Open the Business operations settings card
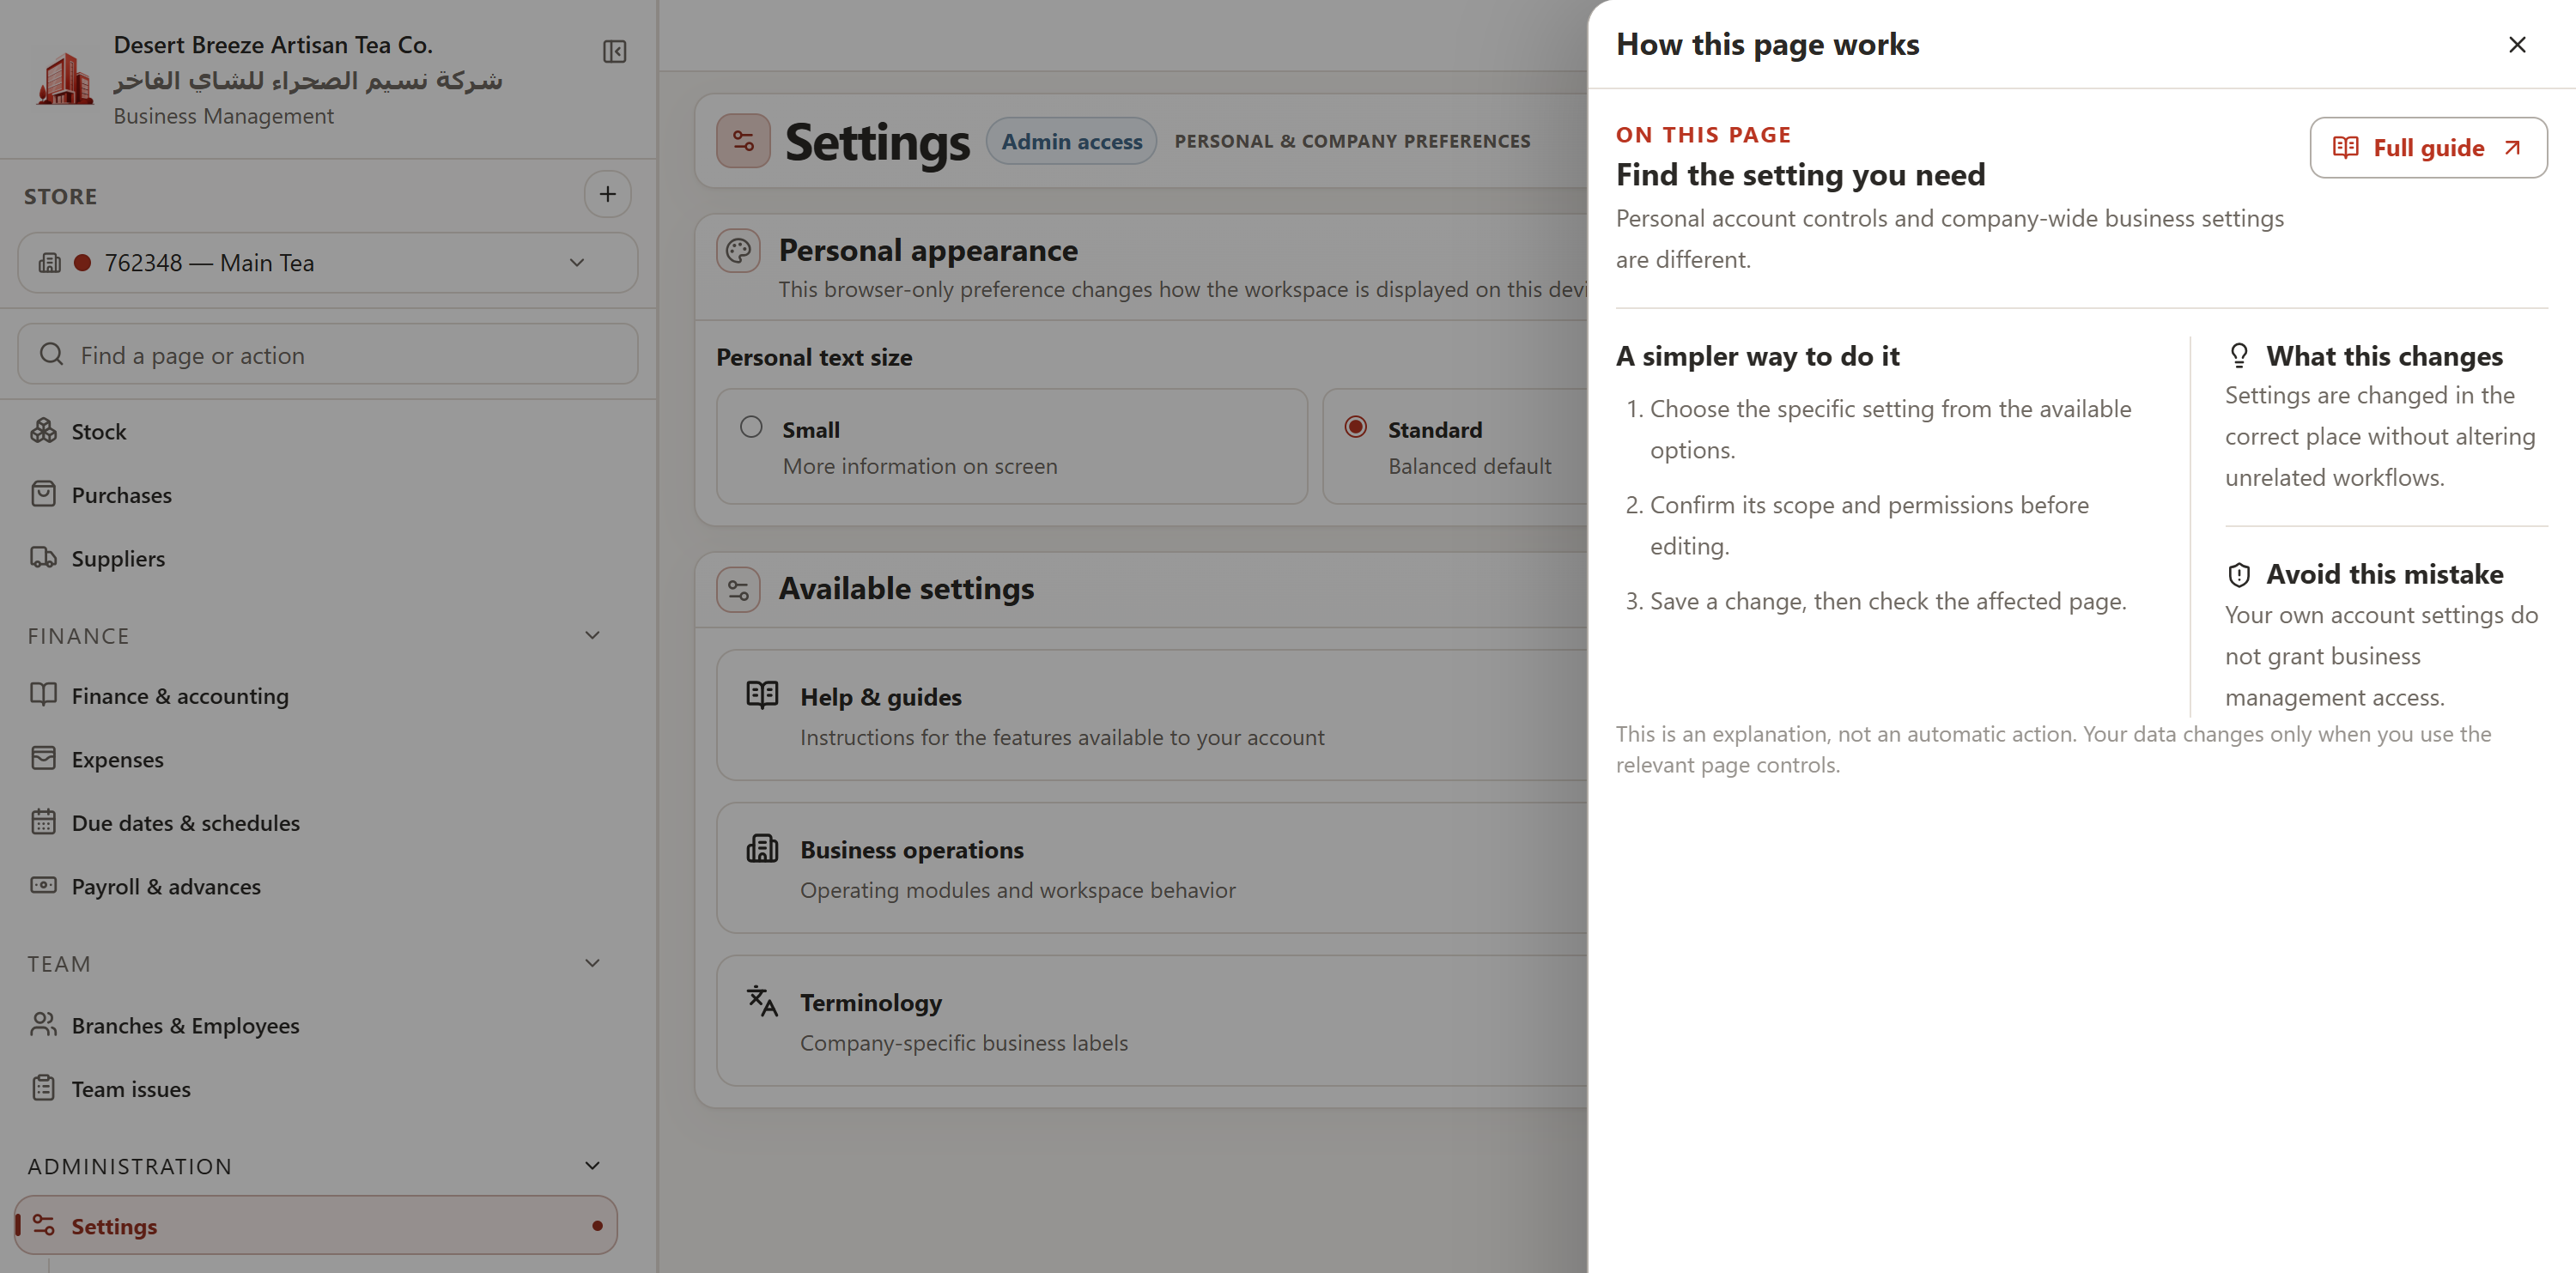This screenshot has height=1273, width=2576. click(x=1152, y=868)
